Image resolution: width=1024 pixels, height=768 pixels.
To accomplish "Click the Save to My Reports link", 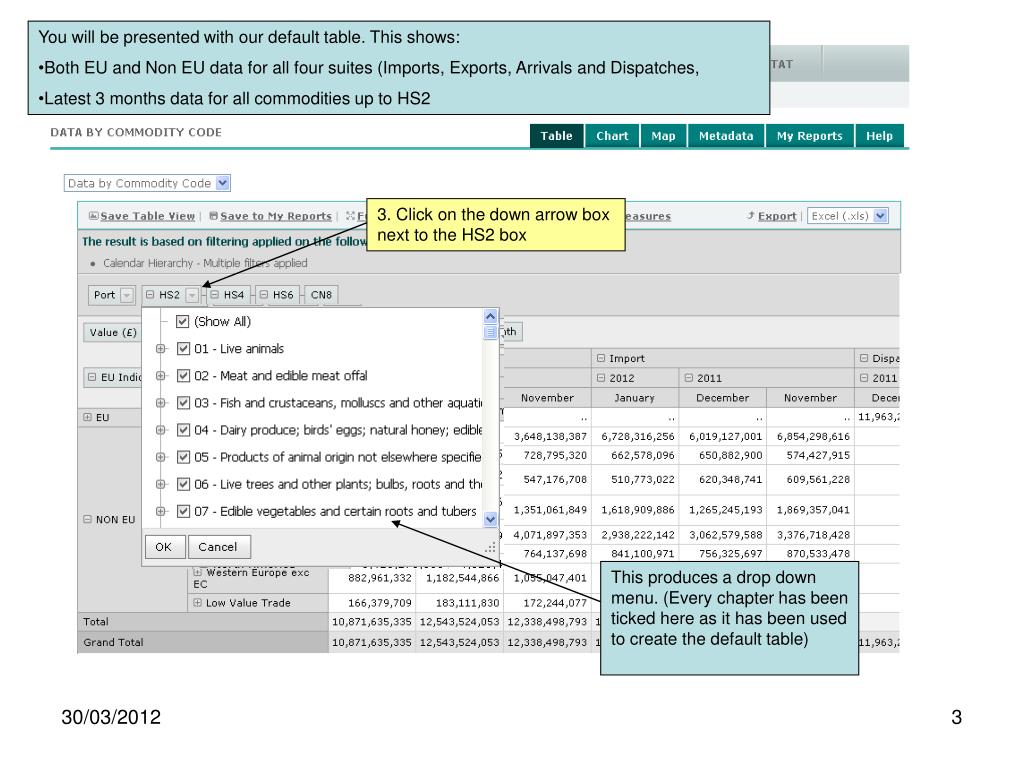I will coord(276,216).
